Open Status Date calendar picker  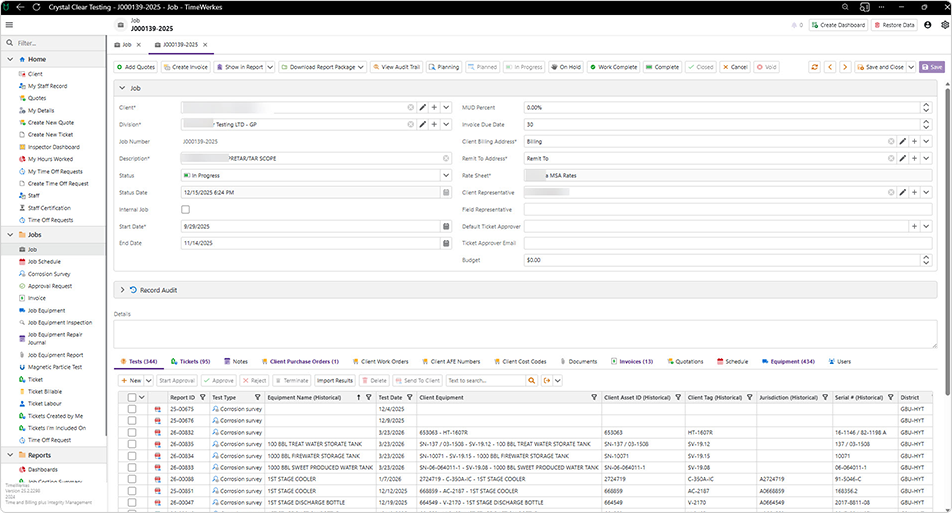click(x=446, y=192)
